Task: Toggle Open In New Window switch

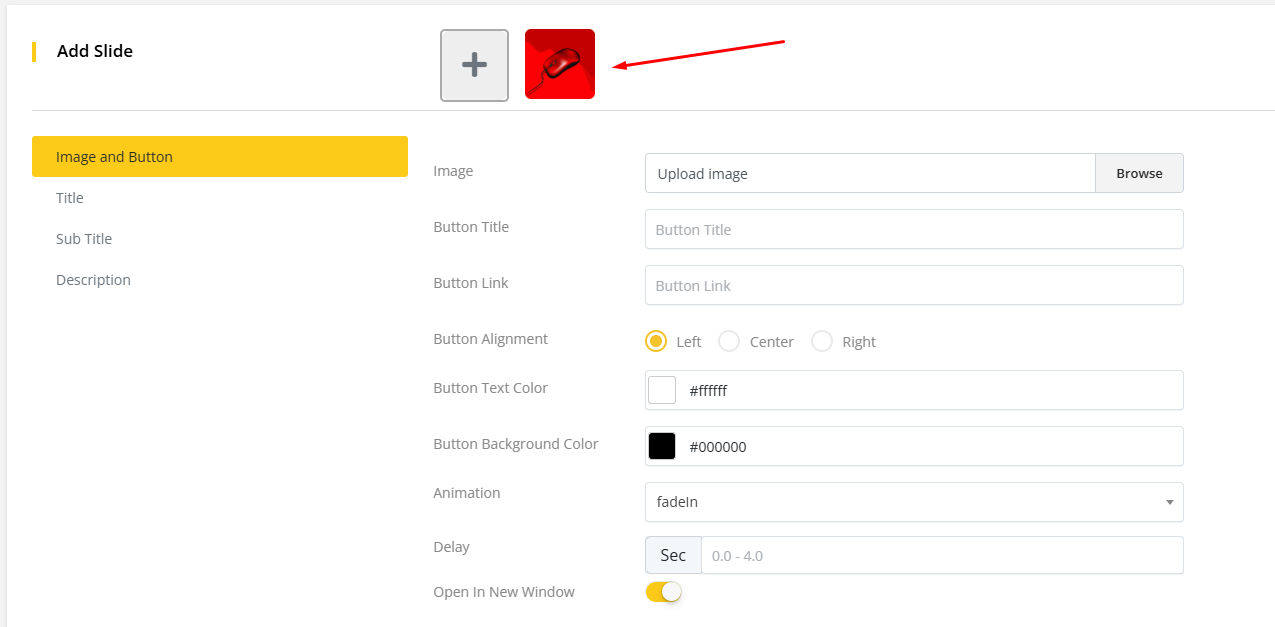Action: 664,592
